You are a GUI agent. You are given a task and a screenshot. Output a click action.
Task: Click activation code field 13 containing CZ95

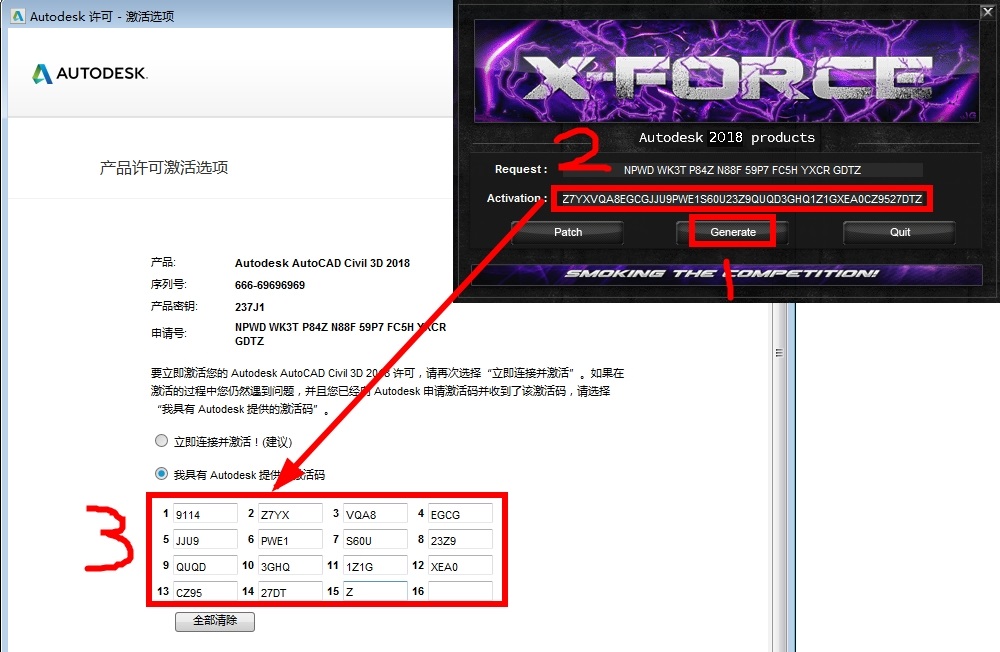[x=205, y=591]
